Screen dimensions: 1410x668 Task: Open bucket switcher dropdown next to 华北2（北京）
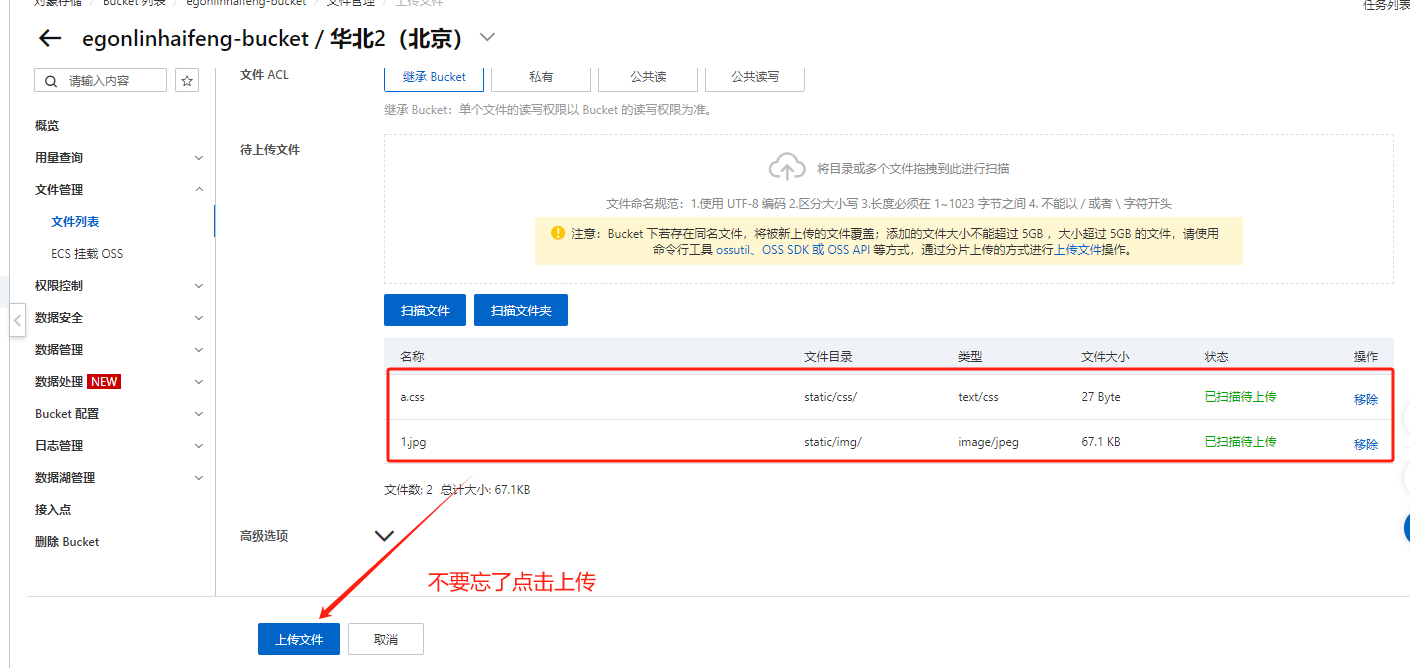pyautogui.click(x=487, y=38)
